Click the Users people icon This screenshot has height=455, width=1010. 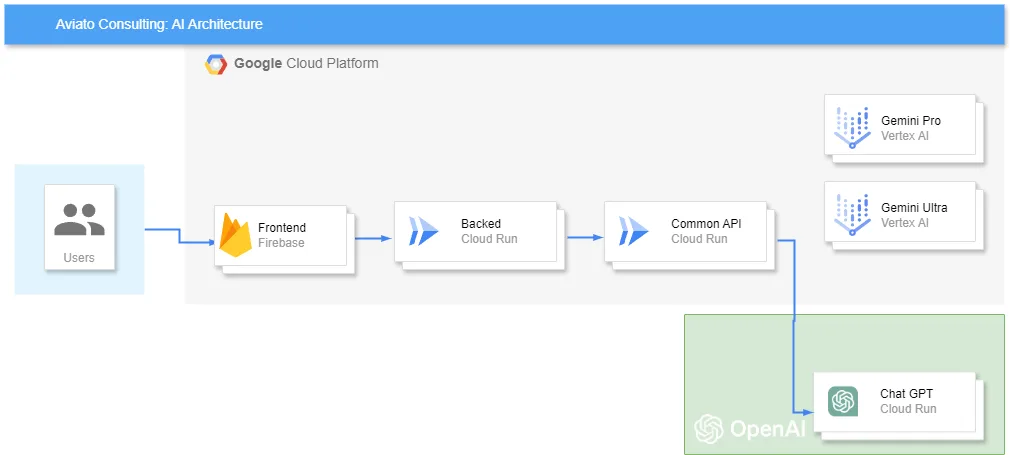79,219
